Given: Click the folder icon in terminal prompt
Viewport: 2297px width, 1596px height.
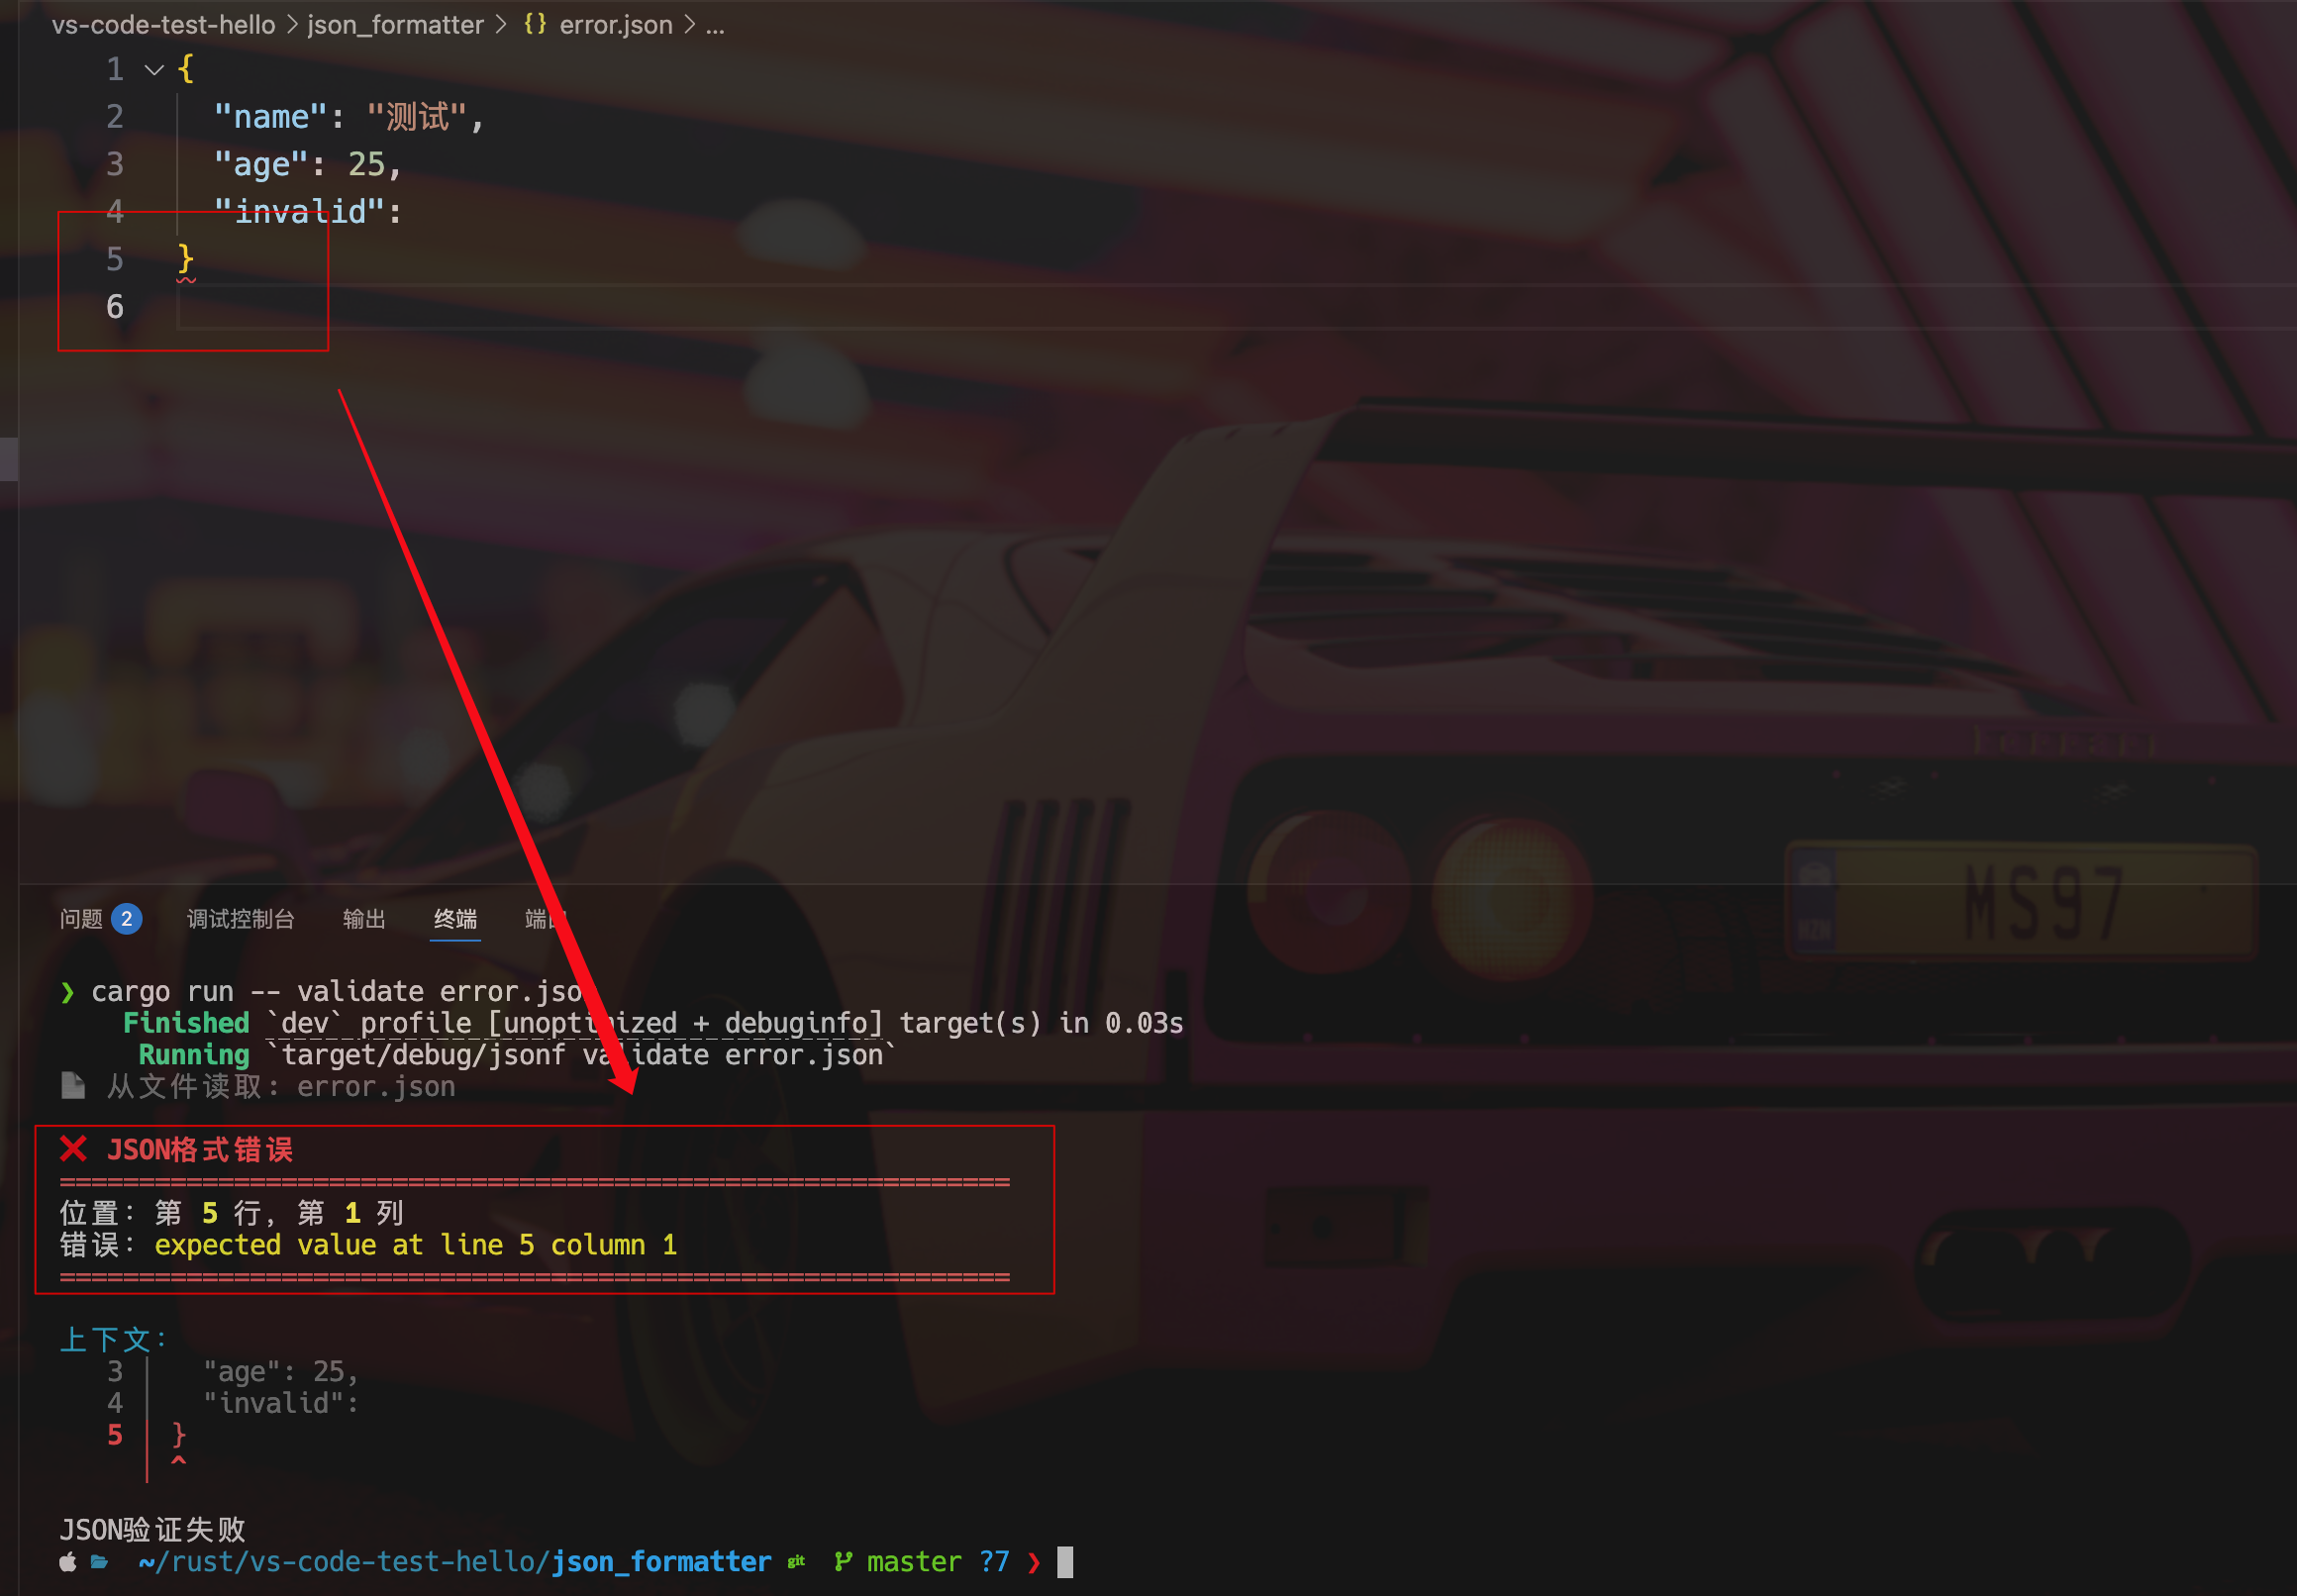Looking at the screenshot, I should [x=100, y=1562].
